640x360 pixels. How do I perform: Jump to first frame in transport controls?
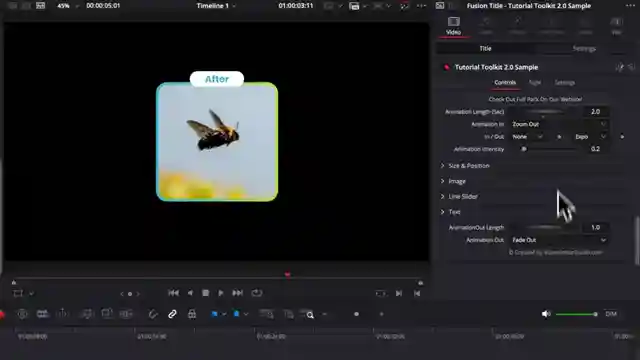tap(173, 293)
